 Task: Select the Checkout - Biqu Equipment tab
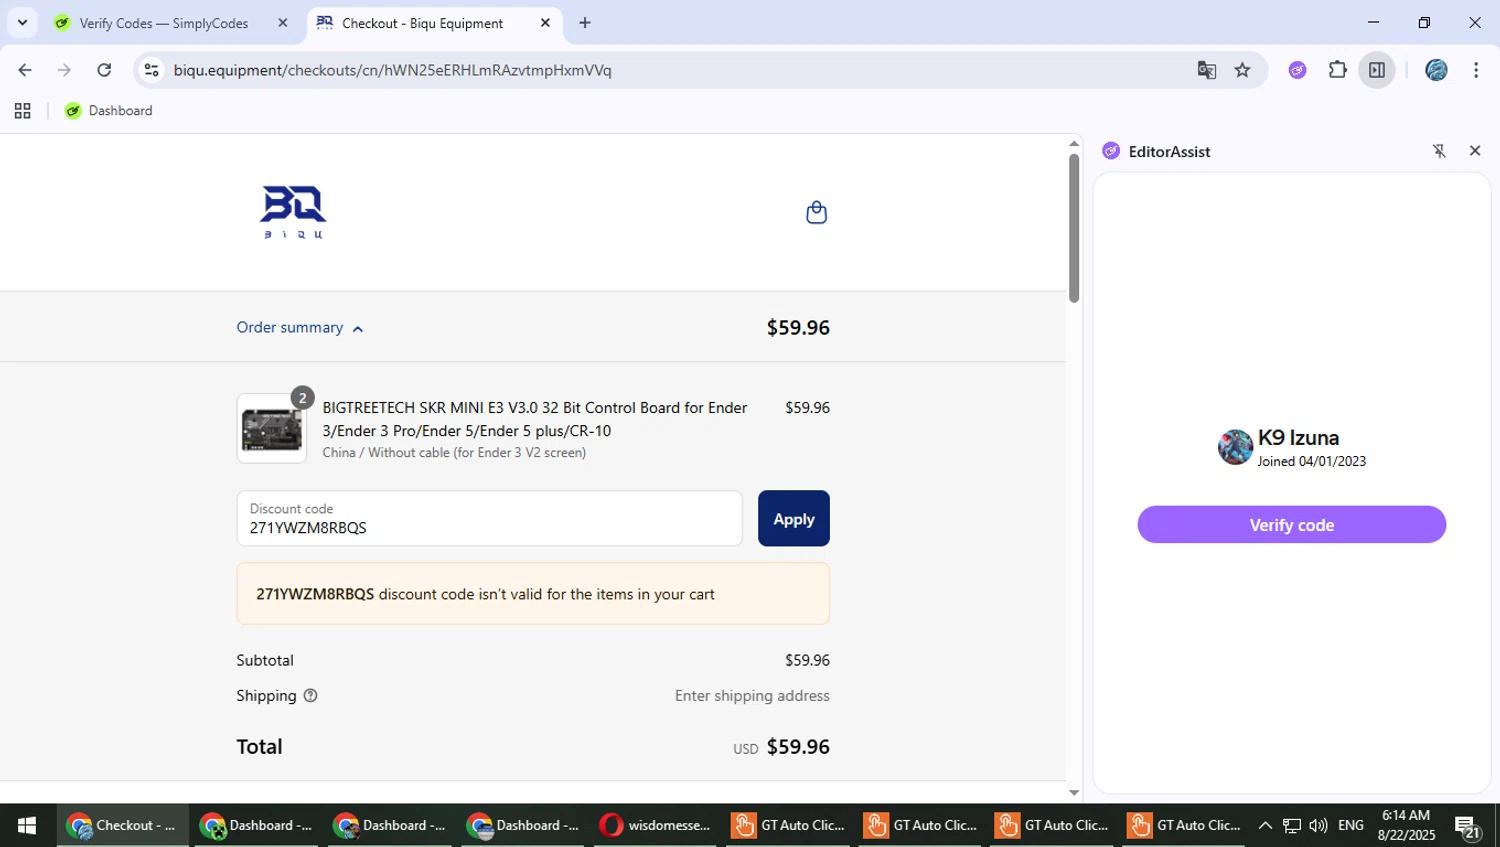coord(422,23)
